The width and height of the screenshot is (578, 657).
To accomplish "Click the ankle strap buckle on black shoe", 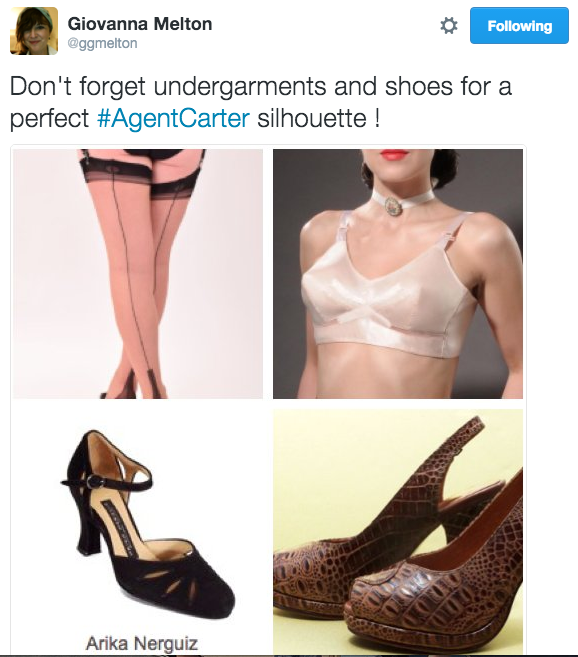I will pyautogui.click(x=93, y=483).
